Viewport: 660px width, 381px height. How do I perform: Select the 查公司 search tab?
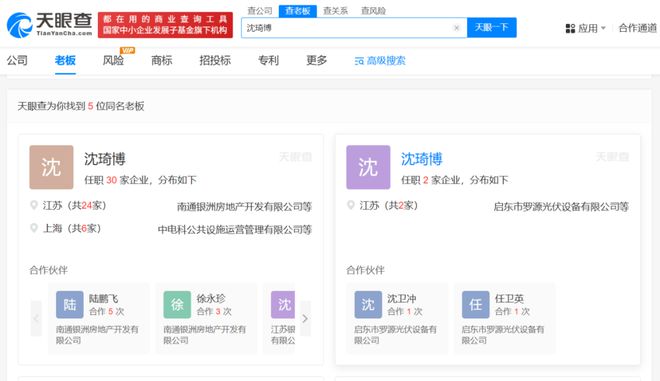coord(260,11)
